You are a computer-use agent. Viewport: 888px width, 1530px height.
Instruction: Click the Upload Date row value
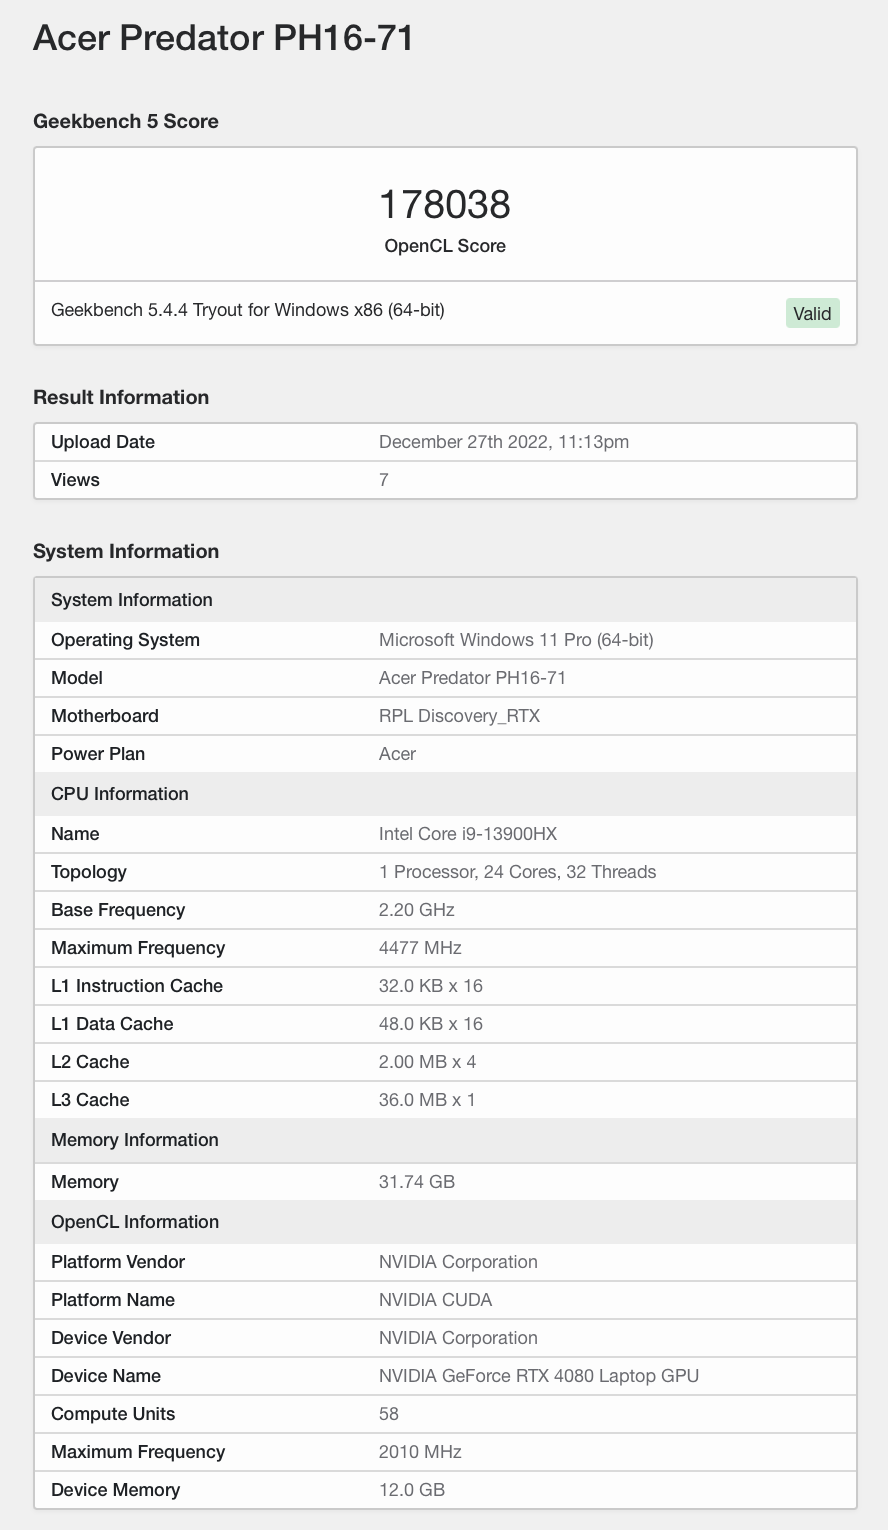click(503, 442)
